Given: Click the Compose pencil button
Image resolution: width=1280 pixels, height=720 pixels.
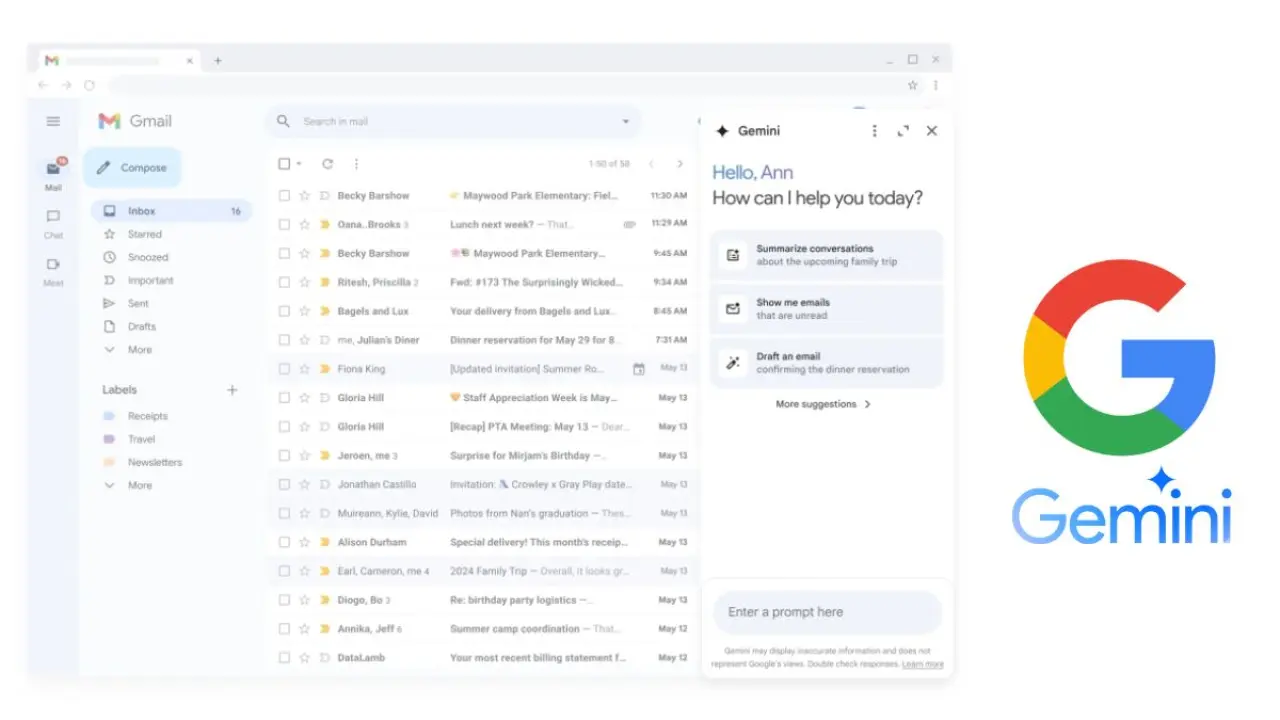Looking at the screenshot, I should 132,168.
